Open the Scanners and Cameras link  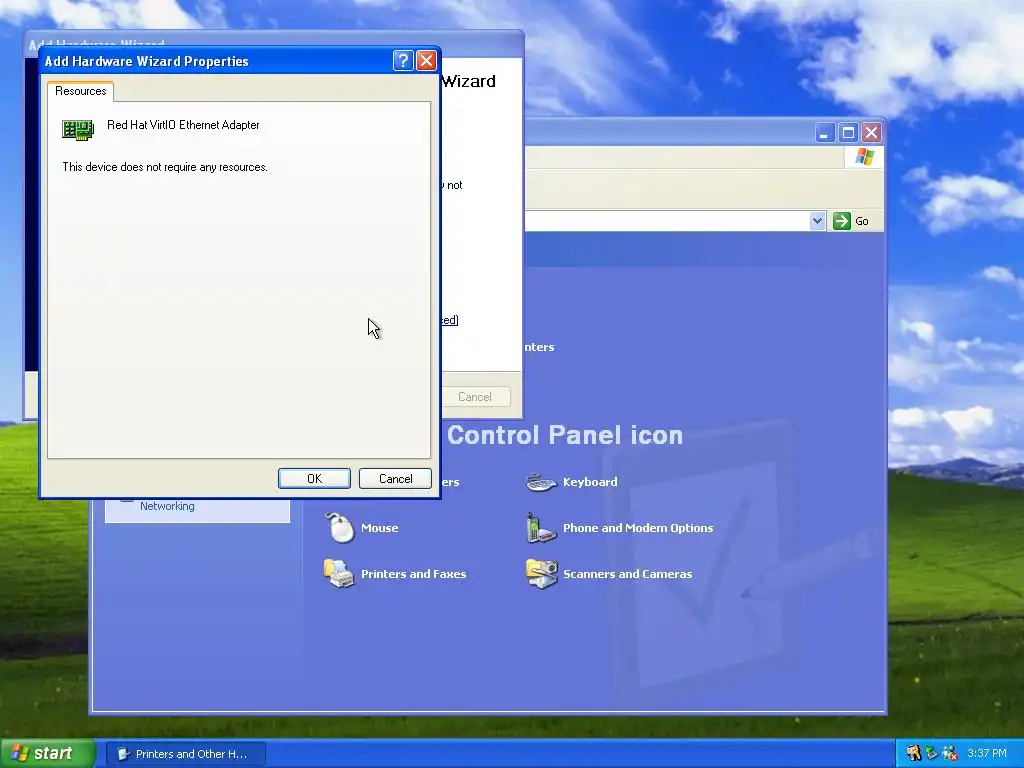[x=628, y=574]
